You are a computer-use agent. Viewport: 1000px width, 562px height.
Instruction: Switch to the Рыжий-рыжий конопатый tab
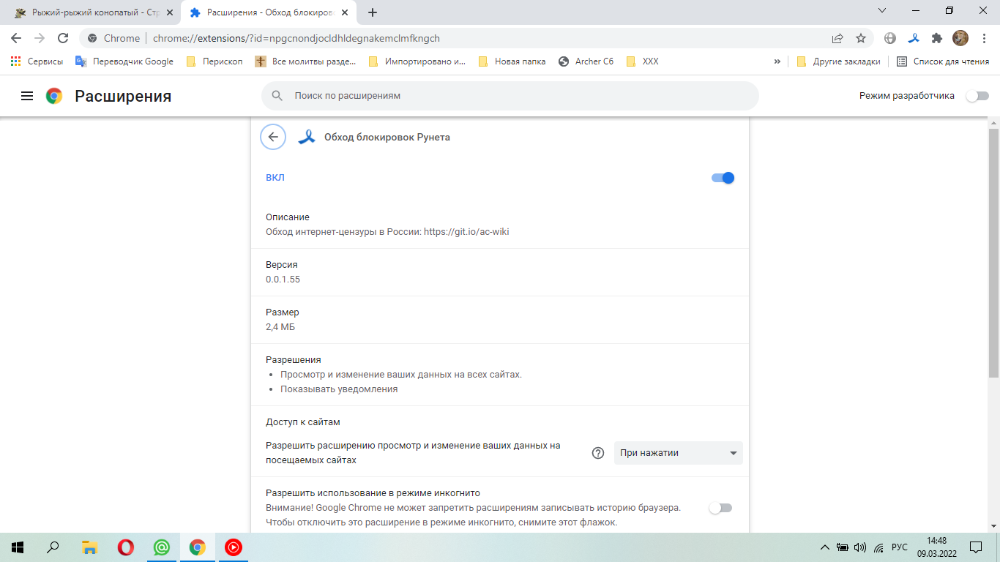[x=88, y=12]
